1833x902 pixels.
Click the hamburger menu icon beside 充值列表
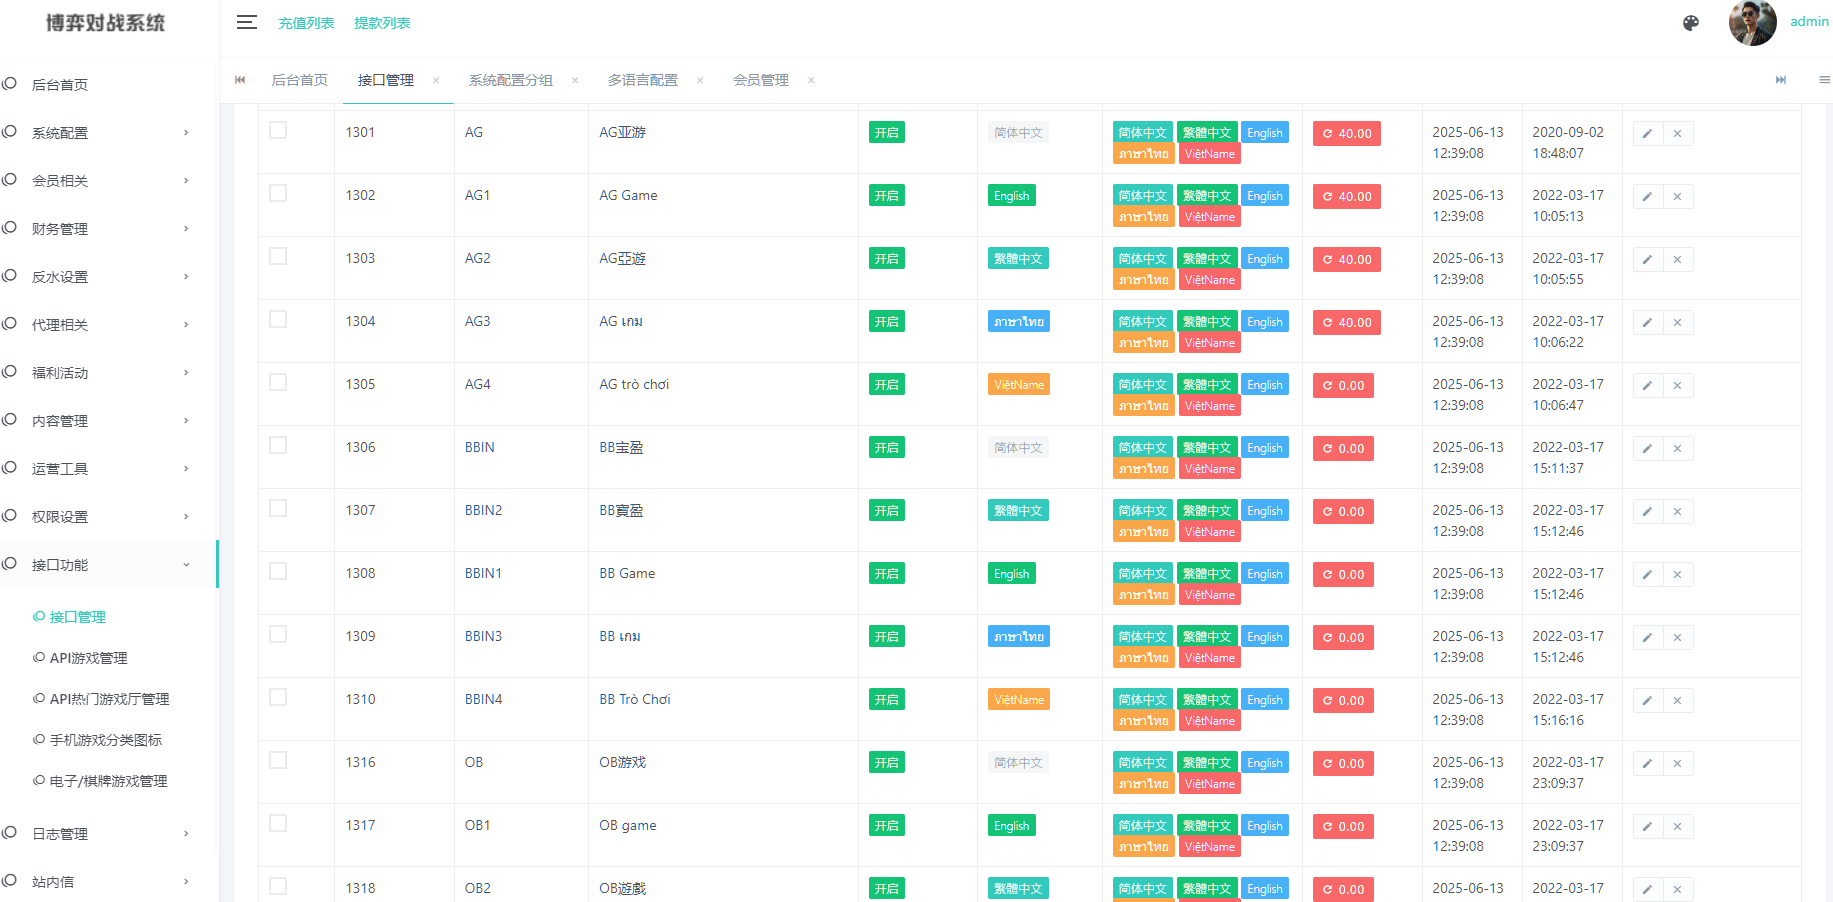click(246, 23)
